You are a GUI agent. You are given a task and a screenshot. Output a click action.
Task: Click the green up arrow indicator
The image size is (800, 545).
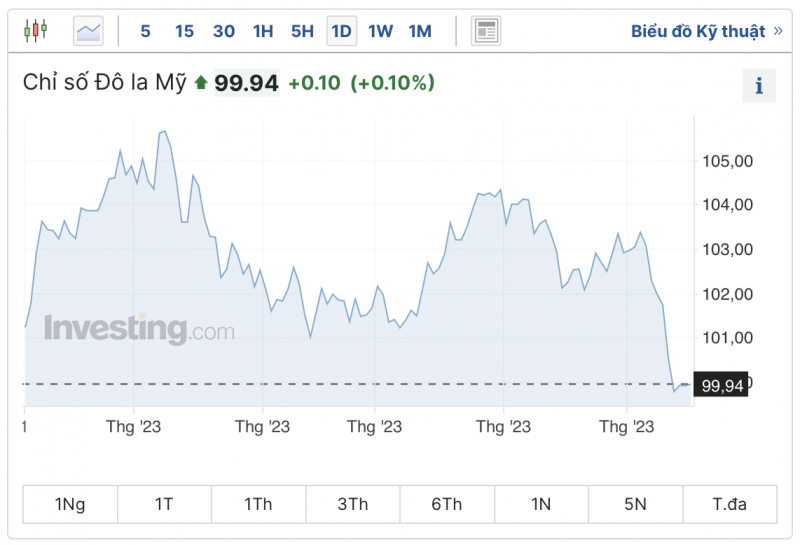point(201,83)
